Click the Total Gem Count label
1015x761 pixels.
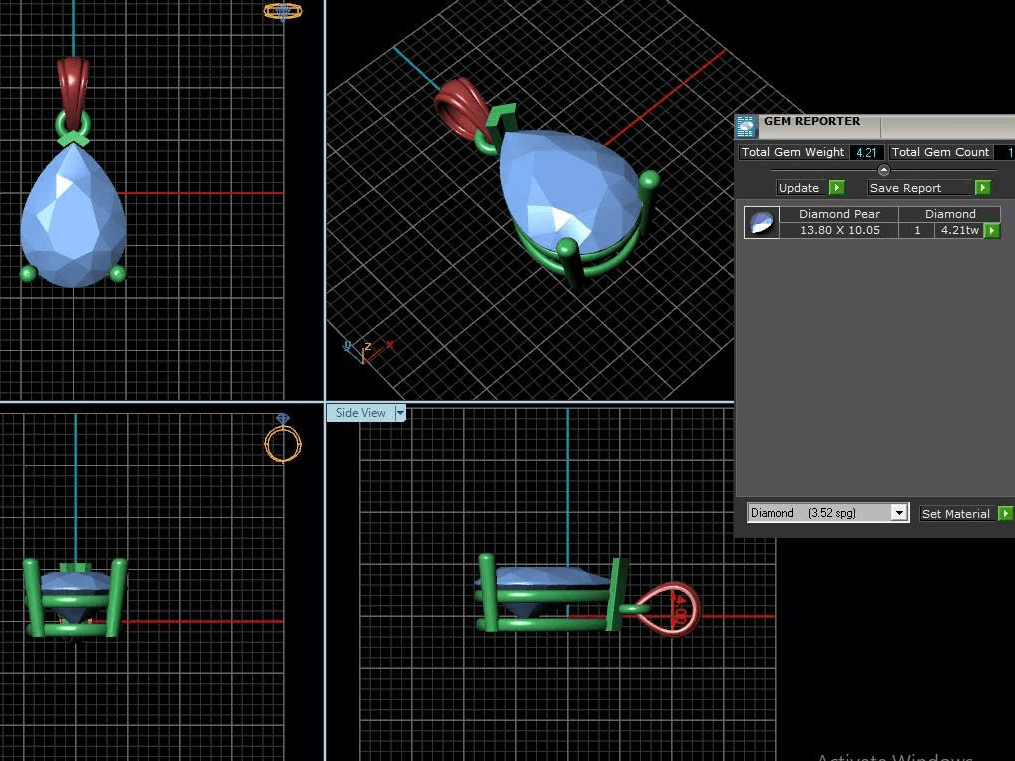click(x=940, y=152)
